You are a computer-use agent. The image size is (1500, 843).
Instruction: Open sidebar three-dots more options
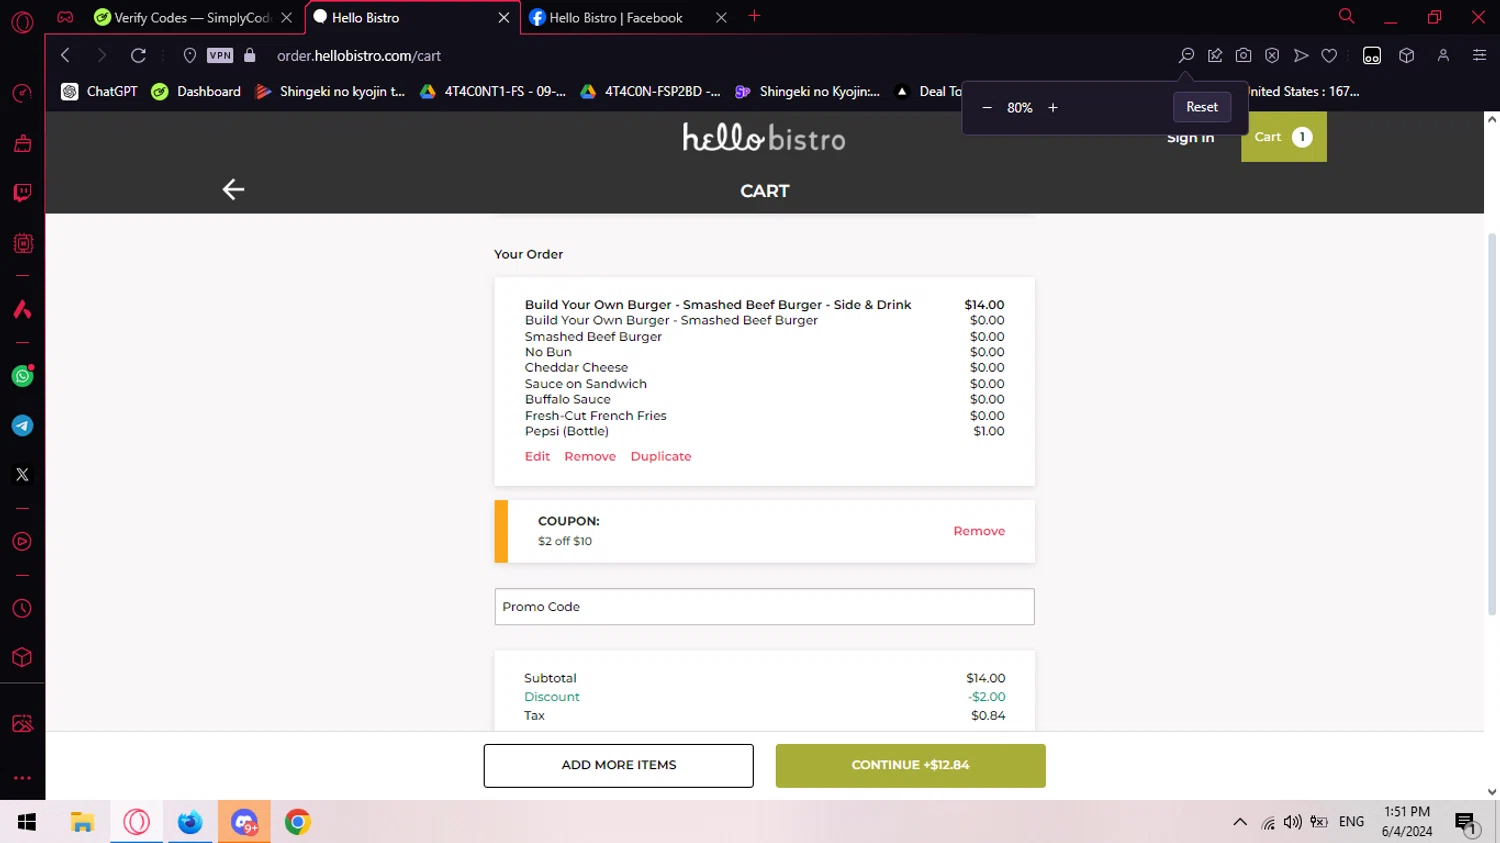[22, 777]
